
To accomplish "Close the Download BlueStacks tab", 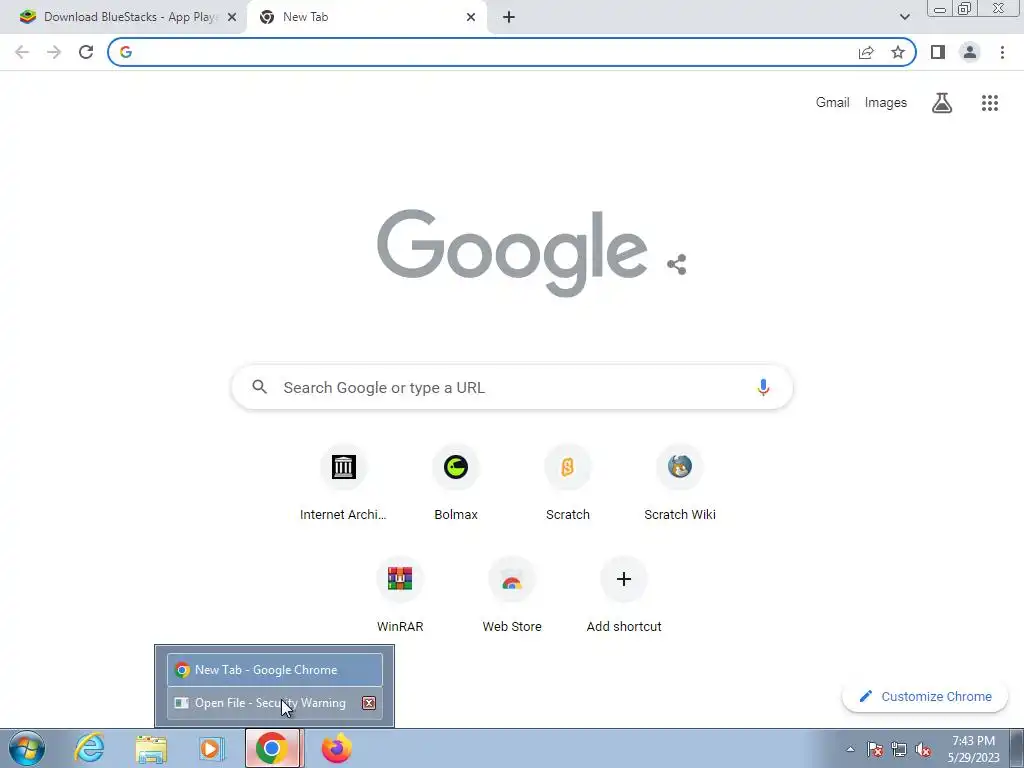I will tap(232, 17).
